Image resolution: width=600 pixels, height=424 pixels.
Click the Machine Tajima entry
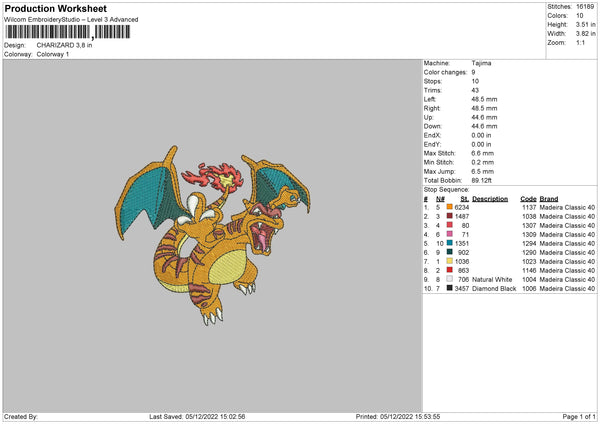[x=457, y=63]
